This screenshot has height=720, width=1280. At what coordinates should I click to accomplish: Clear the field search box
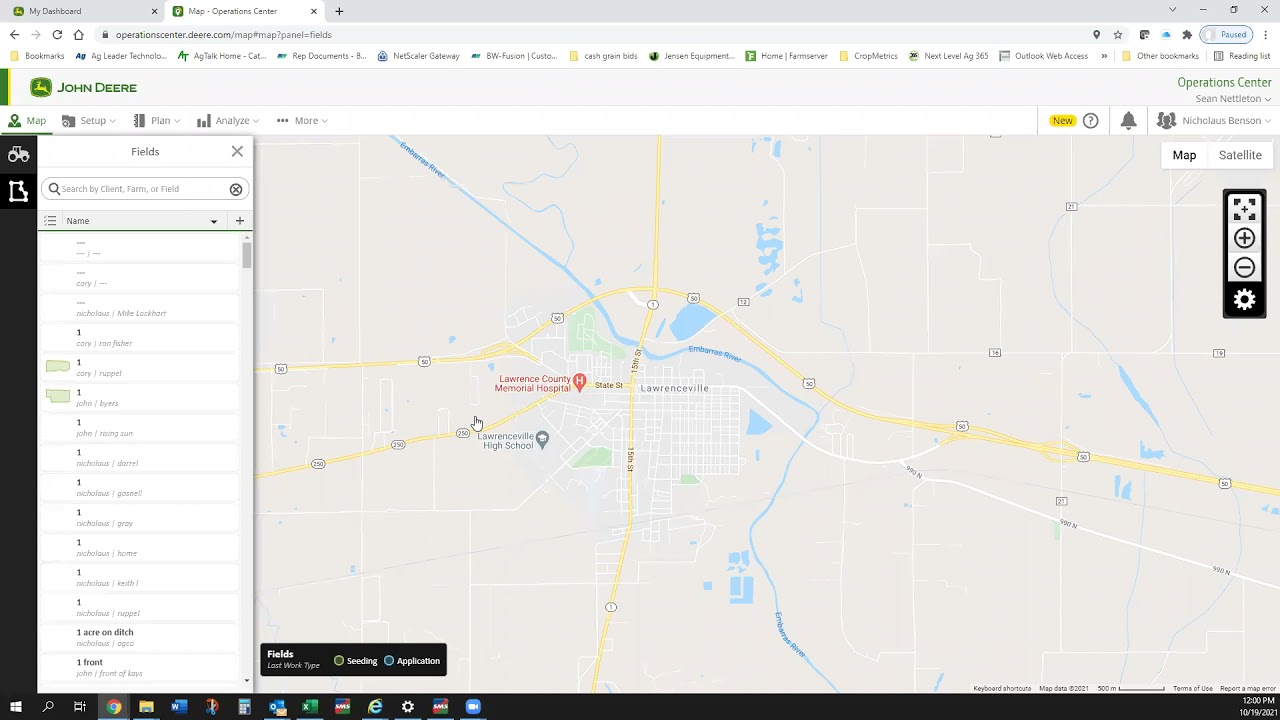tap(236, 189)
